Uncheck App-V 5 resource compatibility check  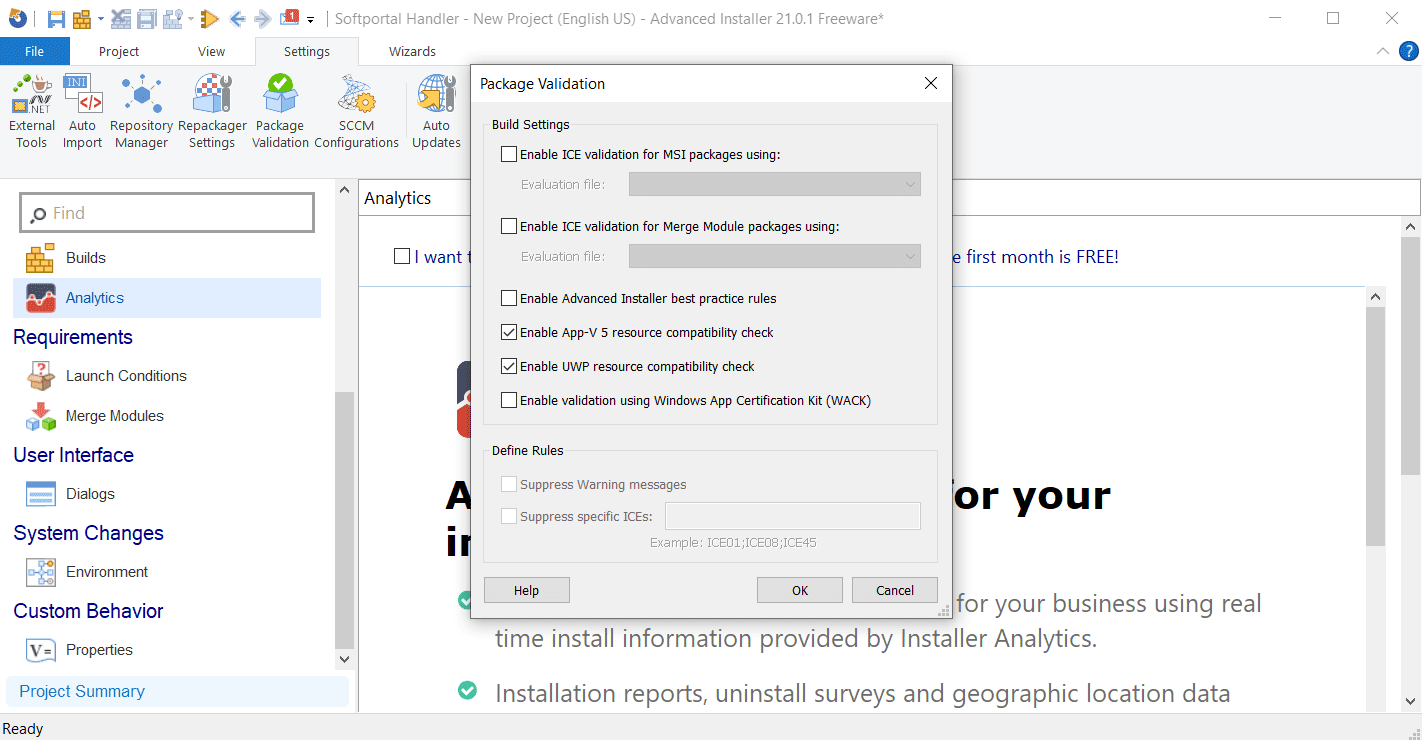coord(510,332)
